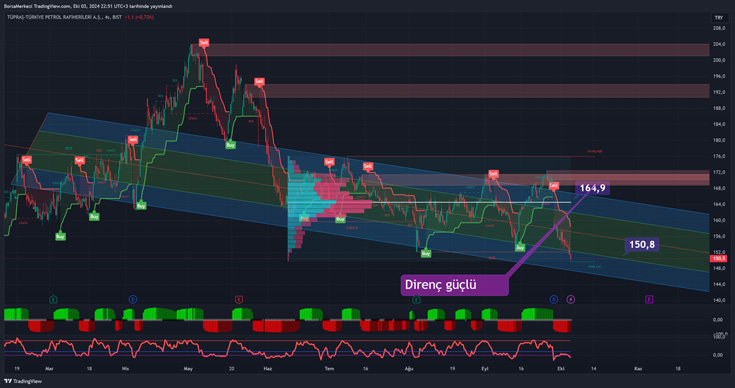Click the Mar date on the time axis
735x388 pixels.
49,369
